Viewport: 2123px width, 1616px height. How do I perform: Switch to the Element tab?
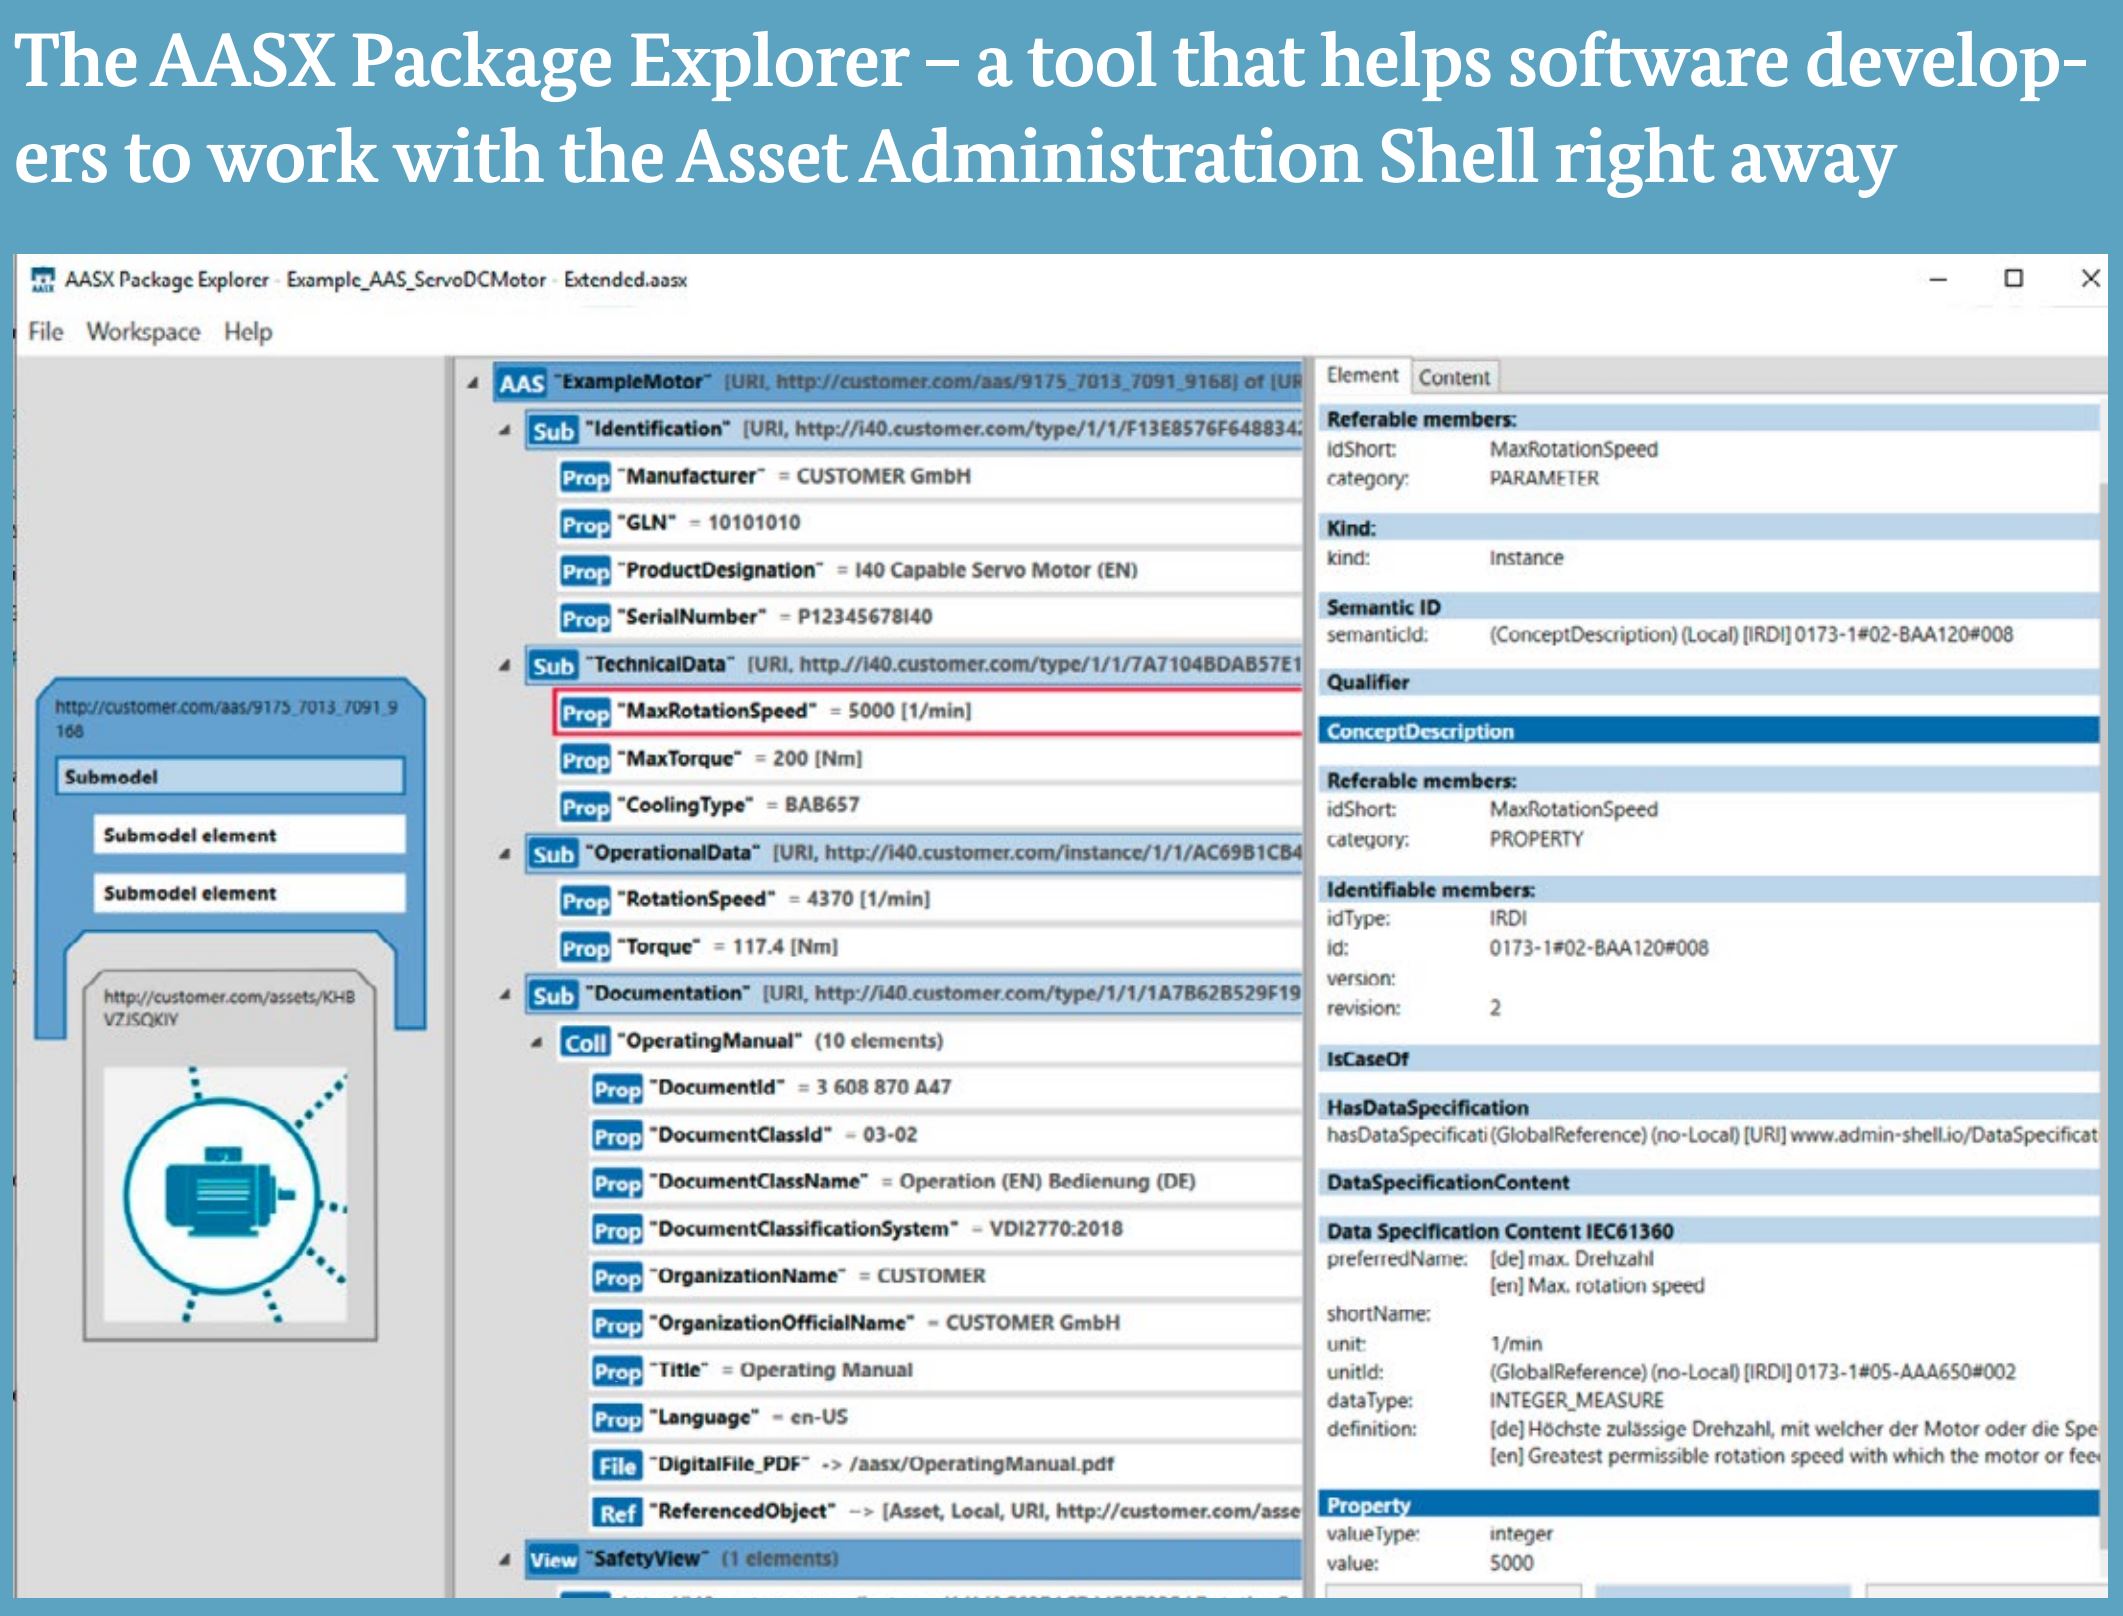tap(1362, 376)
